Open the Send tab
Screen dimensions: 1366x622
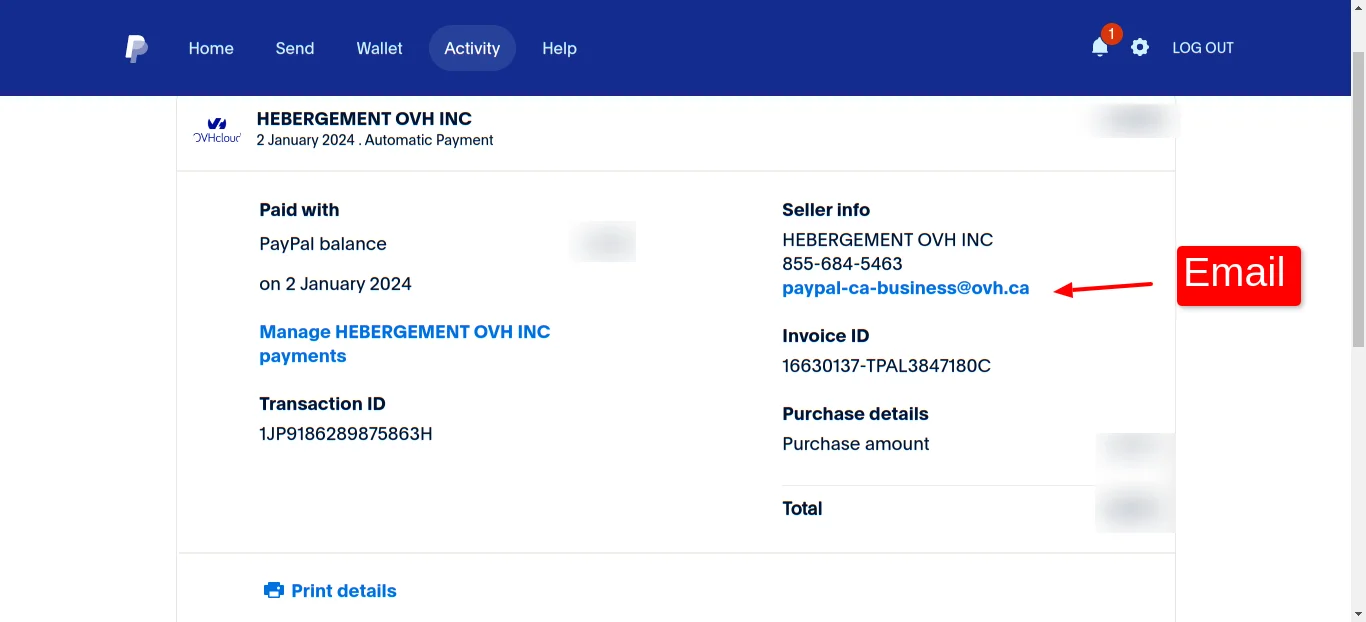point(295,48)
